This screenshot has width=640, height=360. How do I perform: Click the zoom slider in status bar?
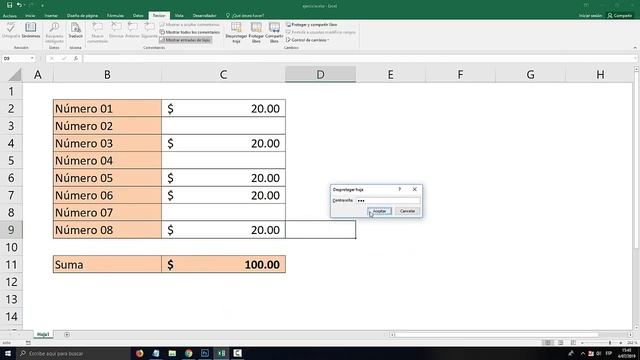point(601,342)
